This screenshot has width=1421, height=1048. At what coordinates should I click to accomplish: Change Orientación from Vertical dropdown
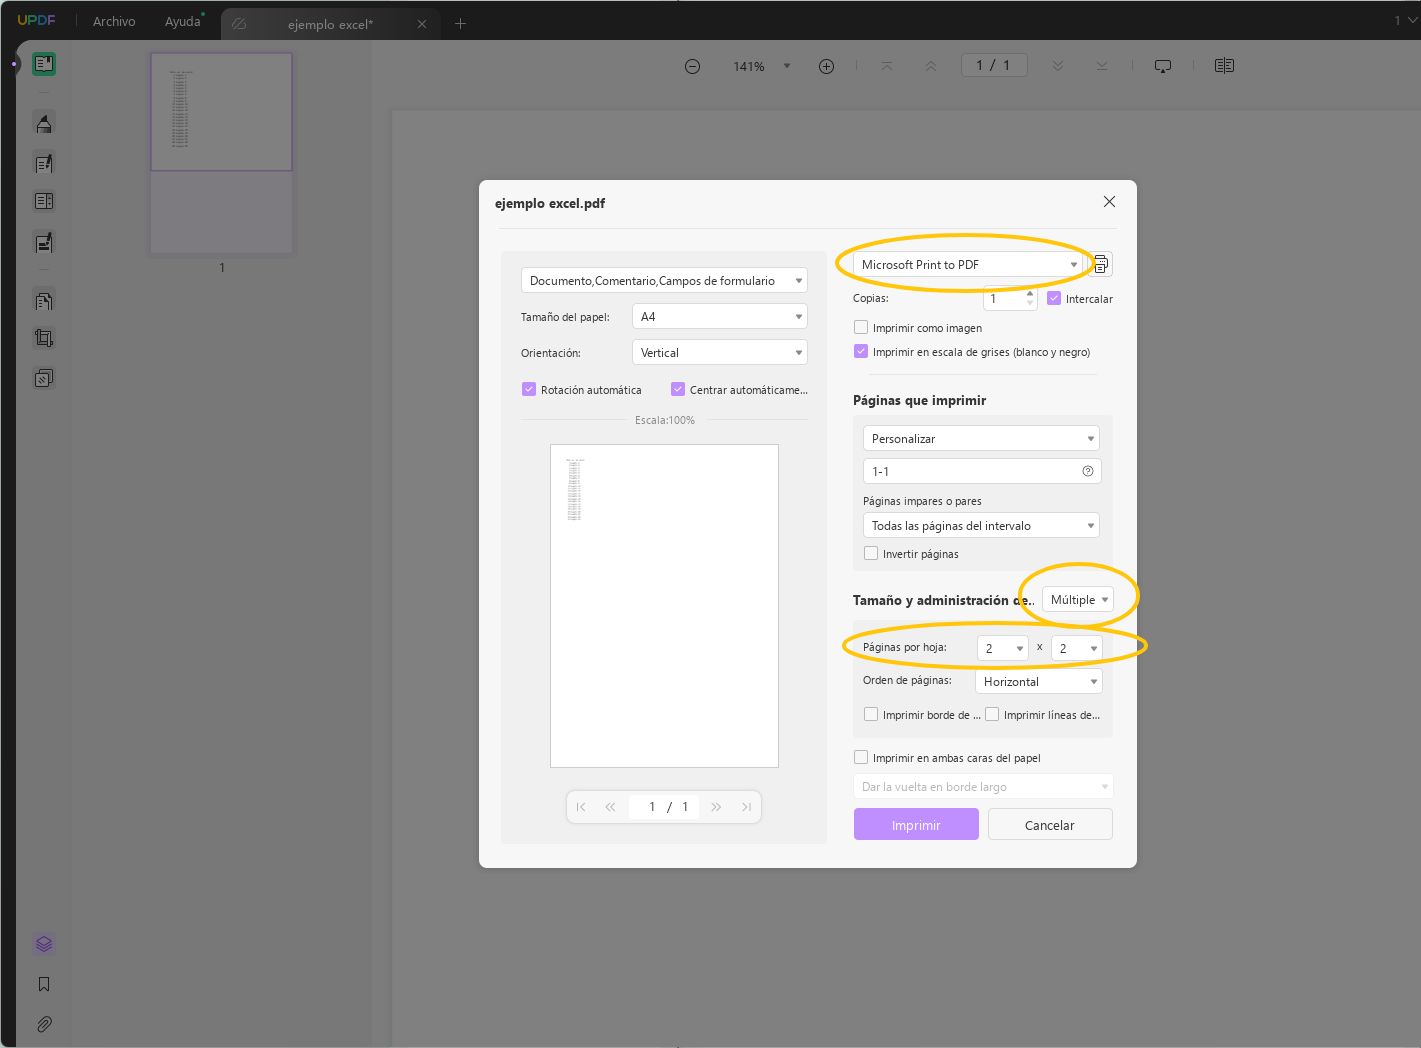click(719, 352)
